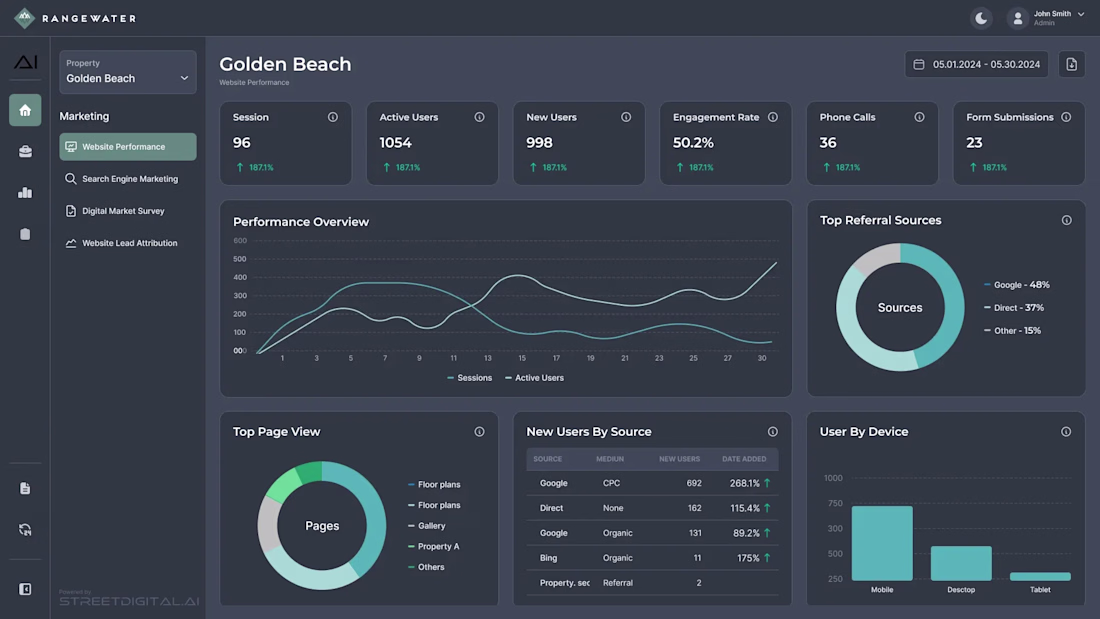This screenshot has width=1100, height=619.
Task: Sort table by MEDIUM column header
Action: point(610,459)
